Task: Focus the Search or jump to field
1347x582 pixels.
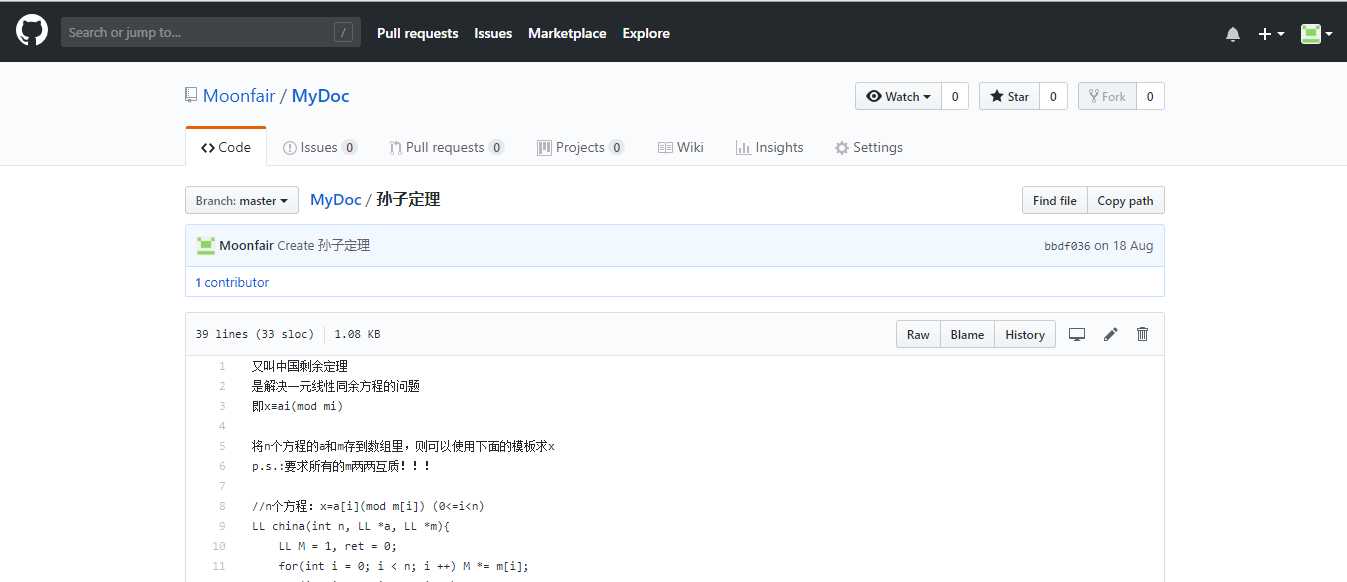Action: 210,32
